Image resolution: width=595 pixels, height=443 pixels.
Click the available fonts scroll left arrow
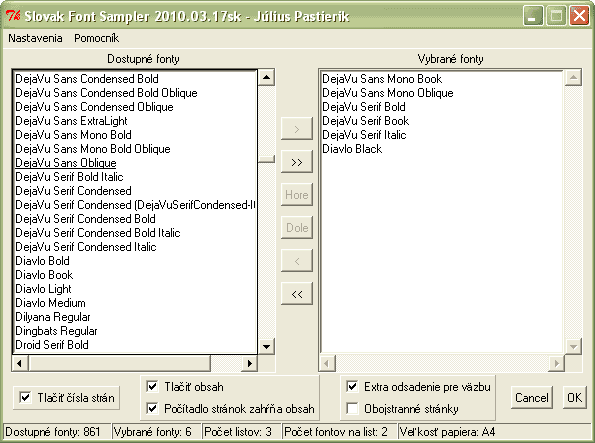20,363
